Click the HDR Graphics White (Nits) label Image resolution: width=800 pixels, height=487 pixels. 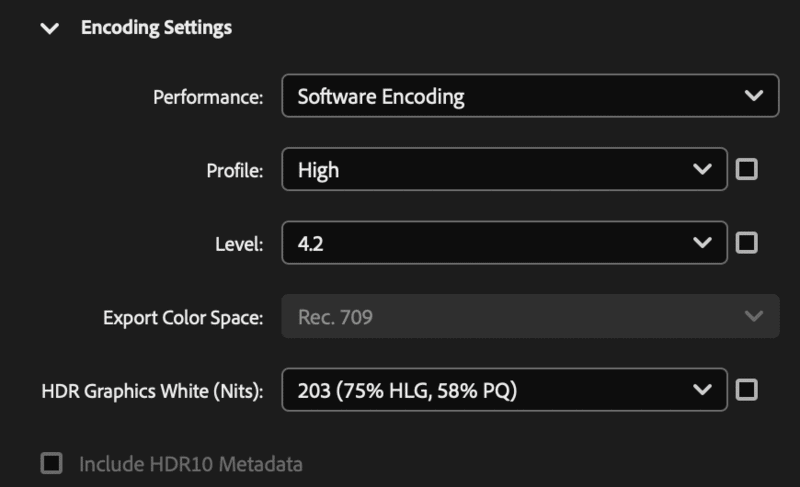152,391
